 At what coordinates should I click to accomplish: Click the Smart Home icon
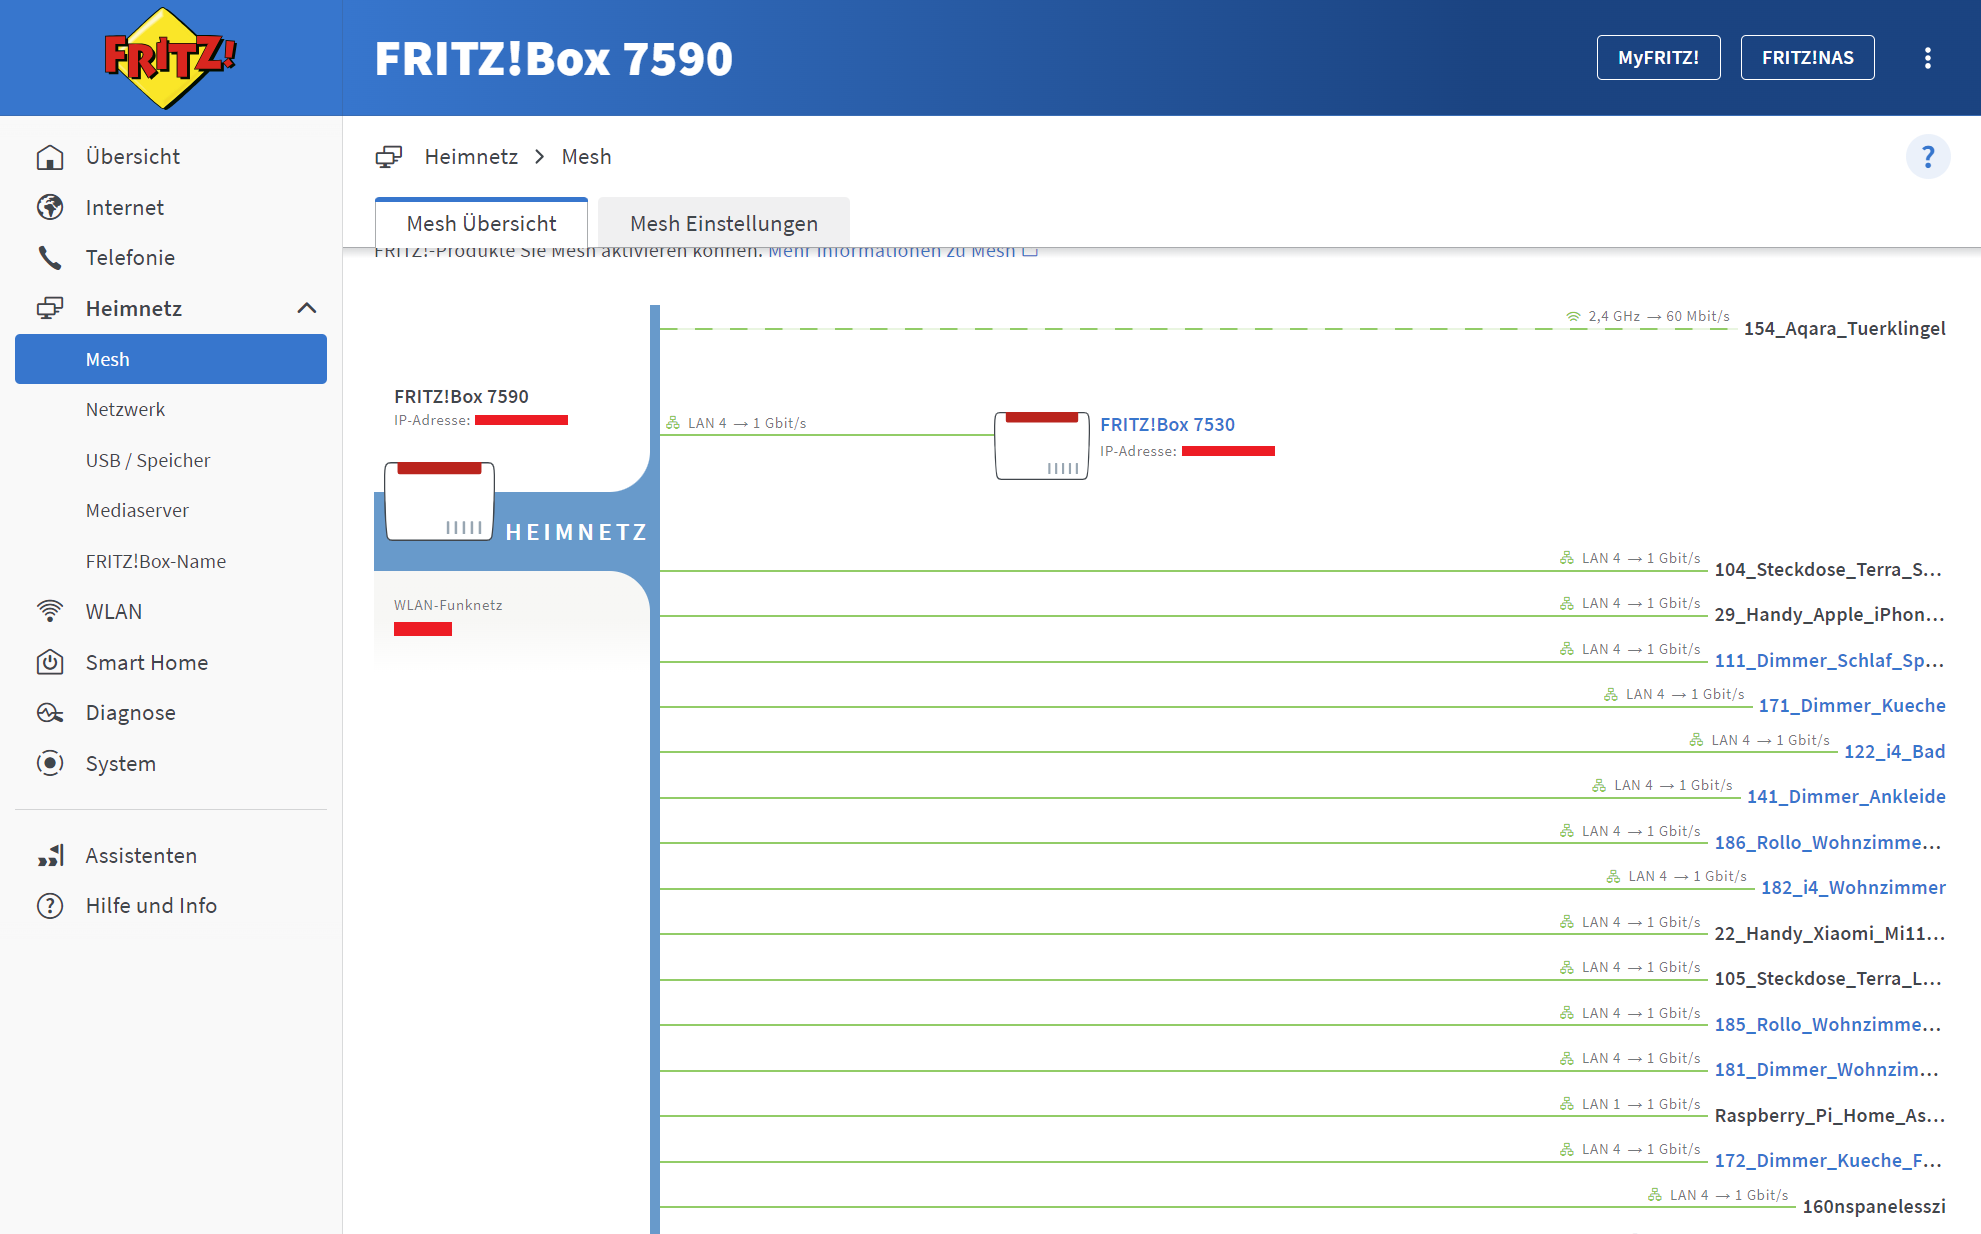point(50,662)
